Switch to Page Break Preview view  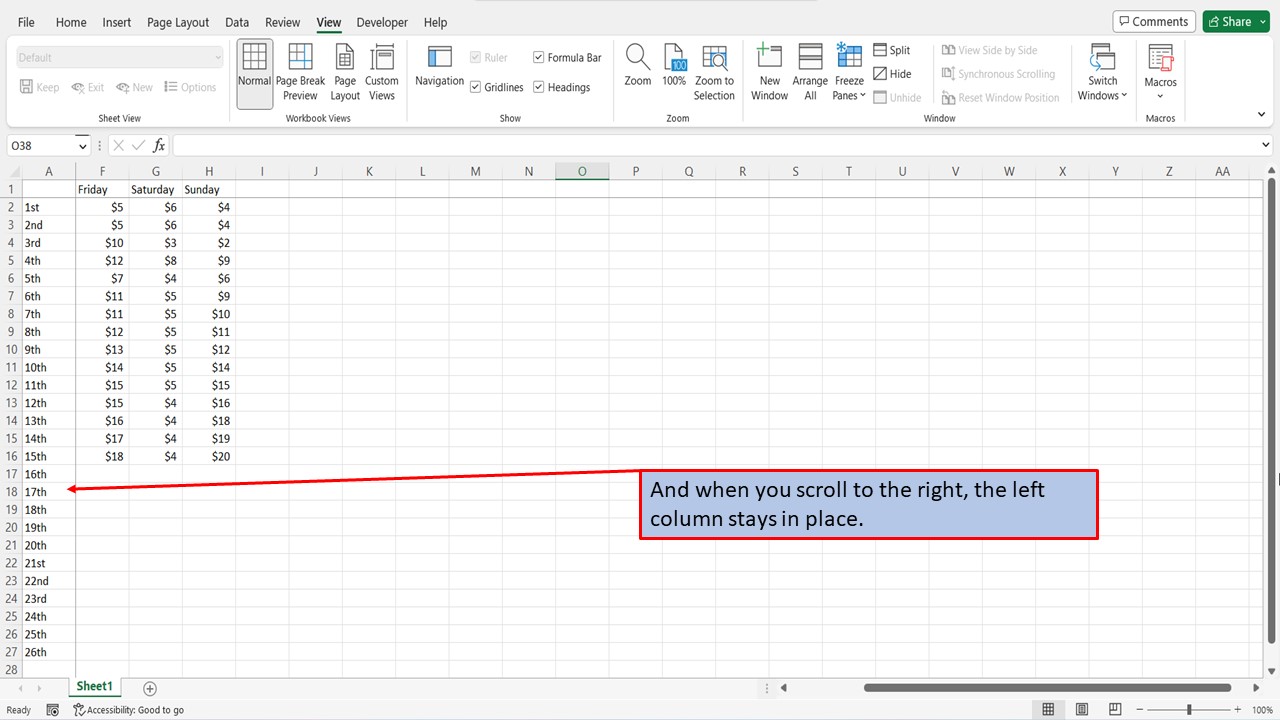[299, 70]
